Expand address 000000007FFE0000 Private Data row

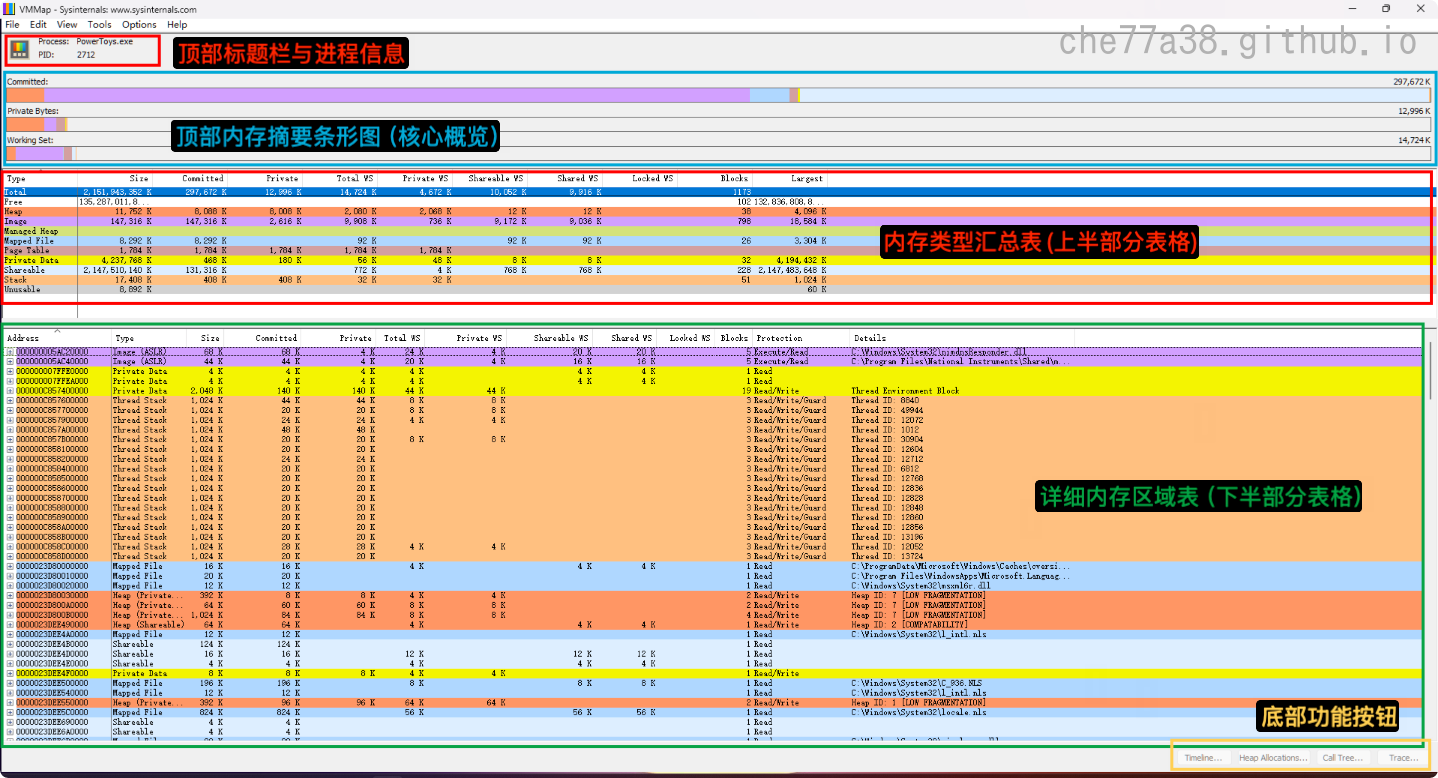[10, 371]
